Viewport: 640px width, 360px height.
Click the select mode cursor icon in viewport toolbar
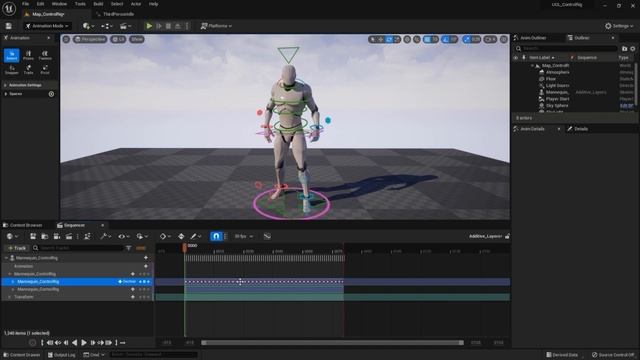[x=372, y=39]
